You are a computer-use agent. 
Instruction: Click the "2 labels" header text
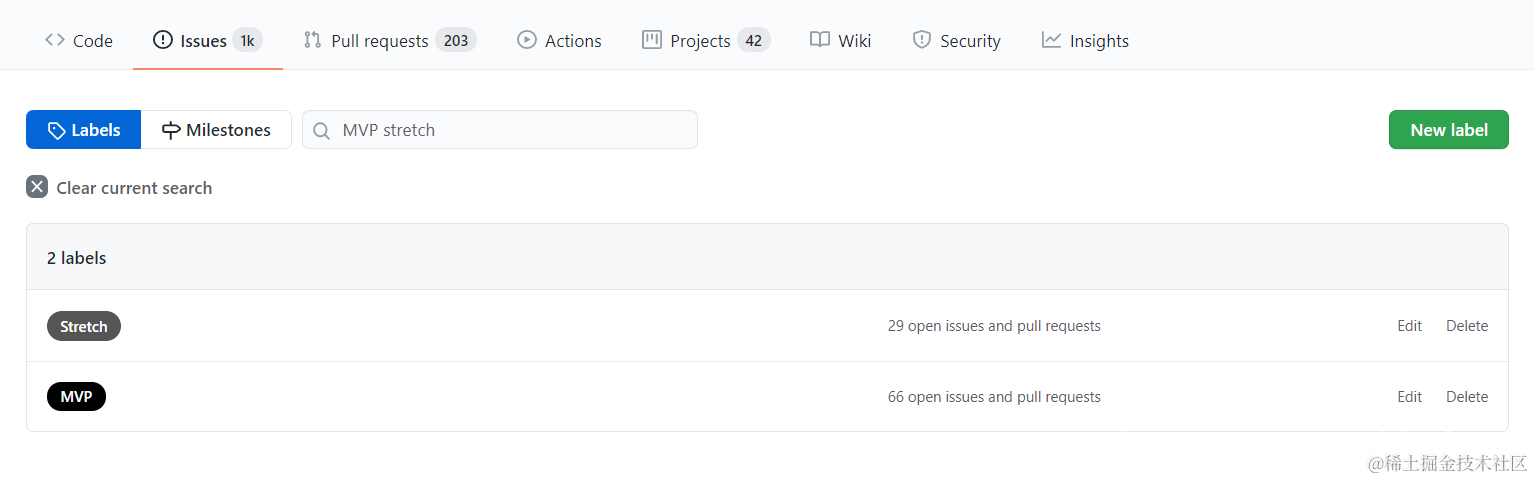click(77, 258)
